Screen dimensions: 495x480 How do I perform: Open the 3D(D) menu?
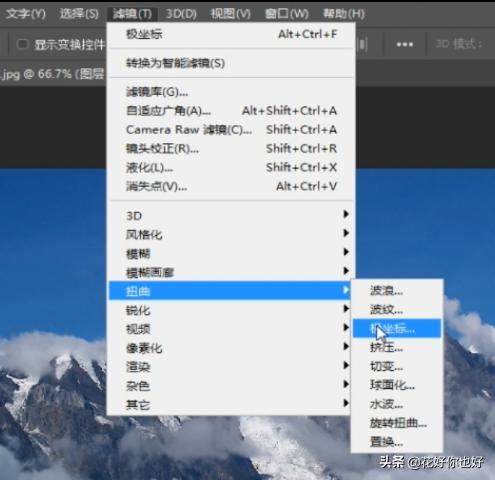181,14
